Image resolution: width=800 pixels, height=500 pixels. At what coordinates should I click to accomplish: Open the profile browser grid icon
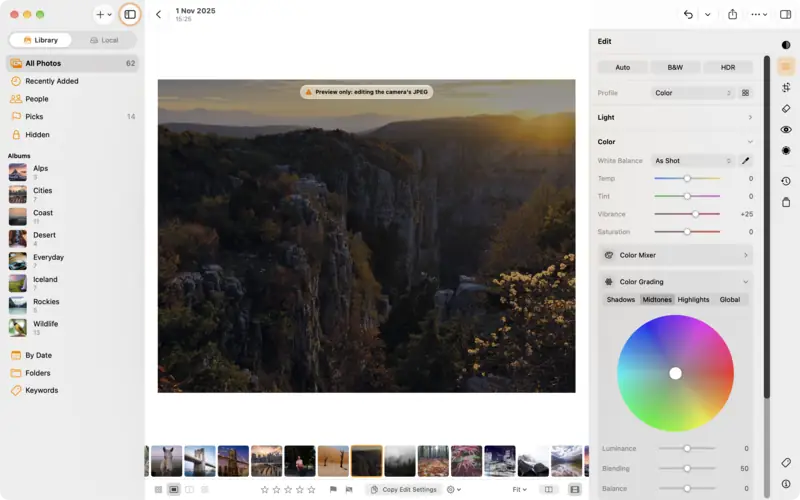click(745, 93)
